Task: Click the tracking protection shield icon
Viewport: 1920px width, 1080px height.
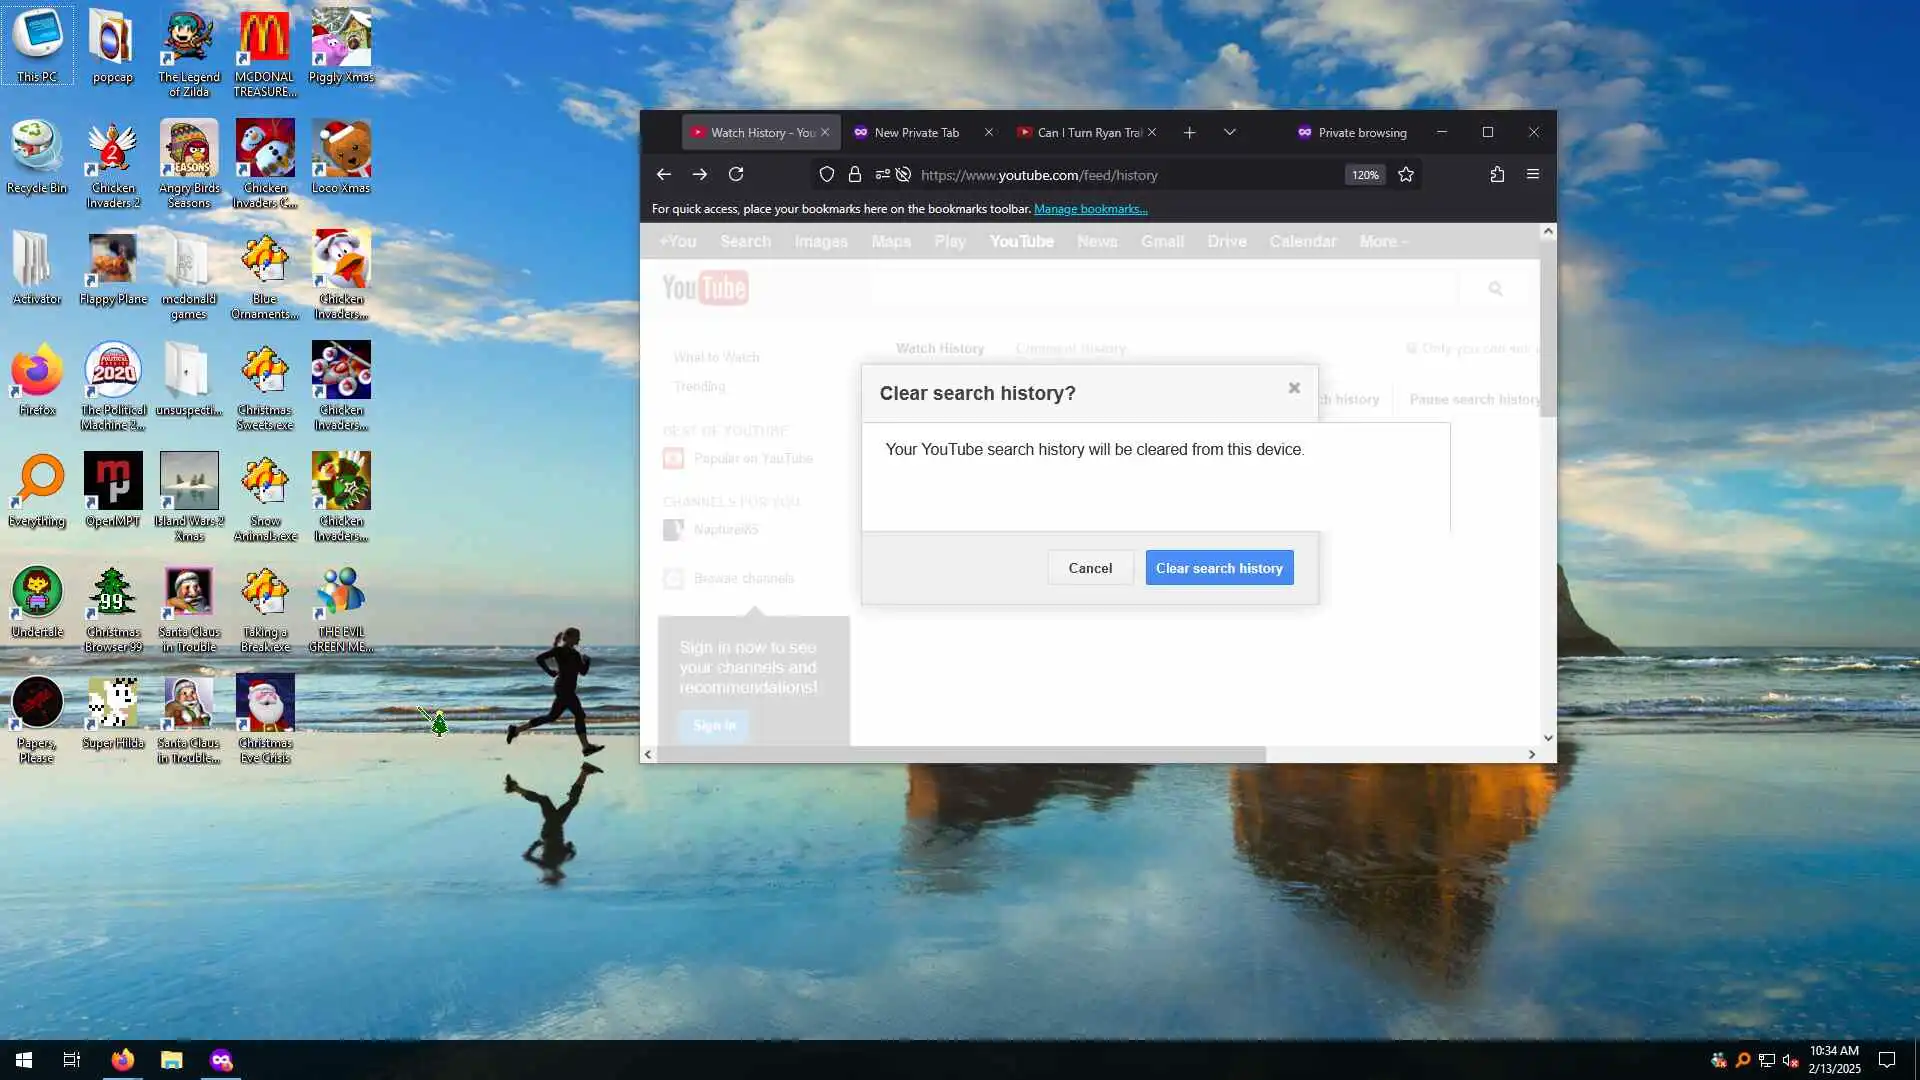Action: (827, 174)
